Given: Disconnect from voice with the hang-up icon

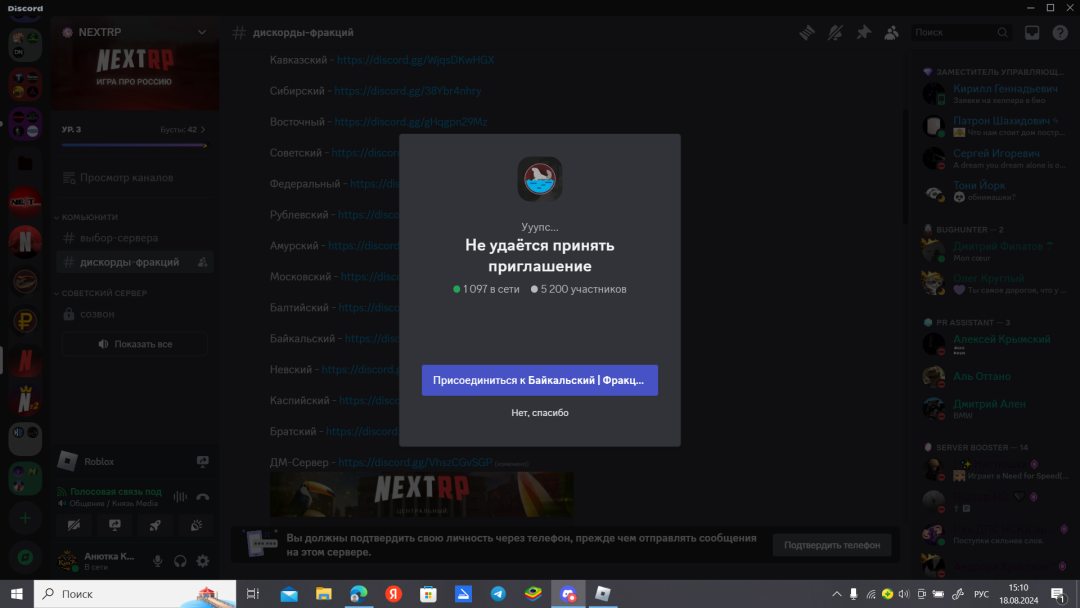Looking at the screenshot, I should [x=202, y=496].
